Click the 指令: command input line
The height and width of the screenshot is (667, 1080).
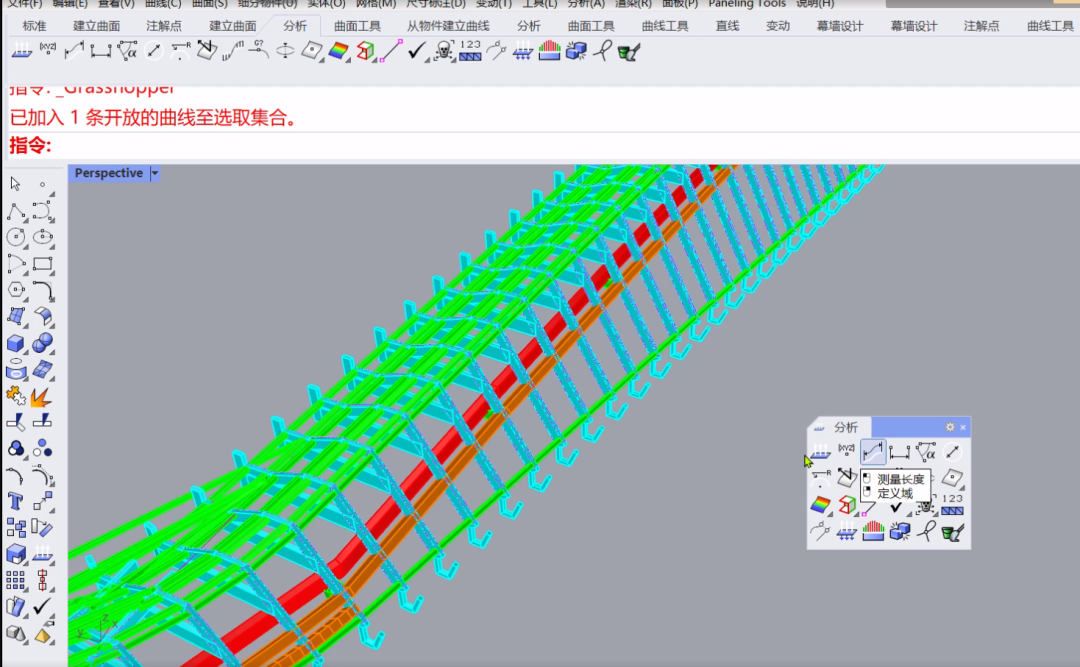coord(544,145)
